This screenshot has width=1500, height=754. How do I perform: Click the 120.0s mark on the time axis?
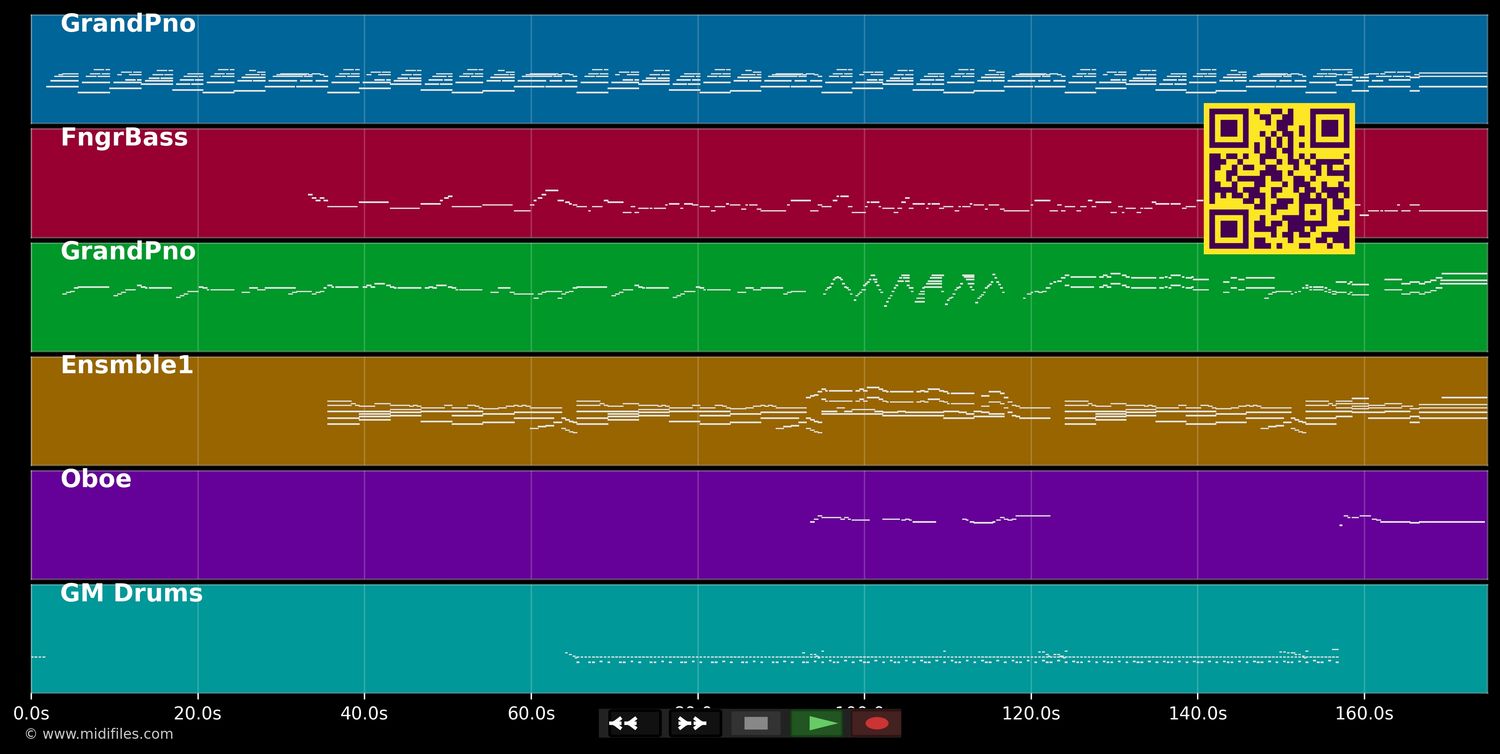coord(1030,714)
